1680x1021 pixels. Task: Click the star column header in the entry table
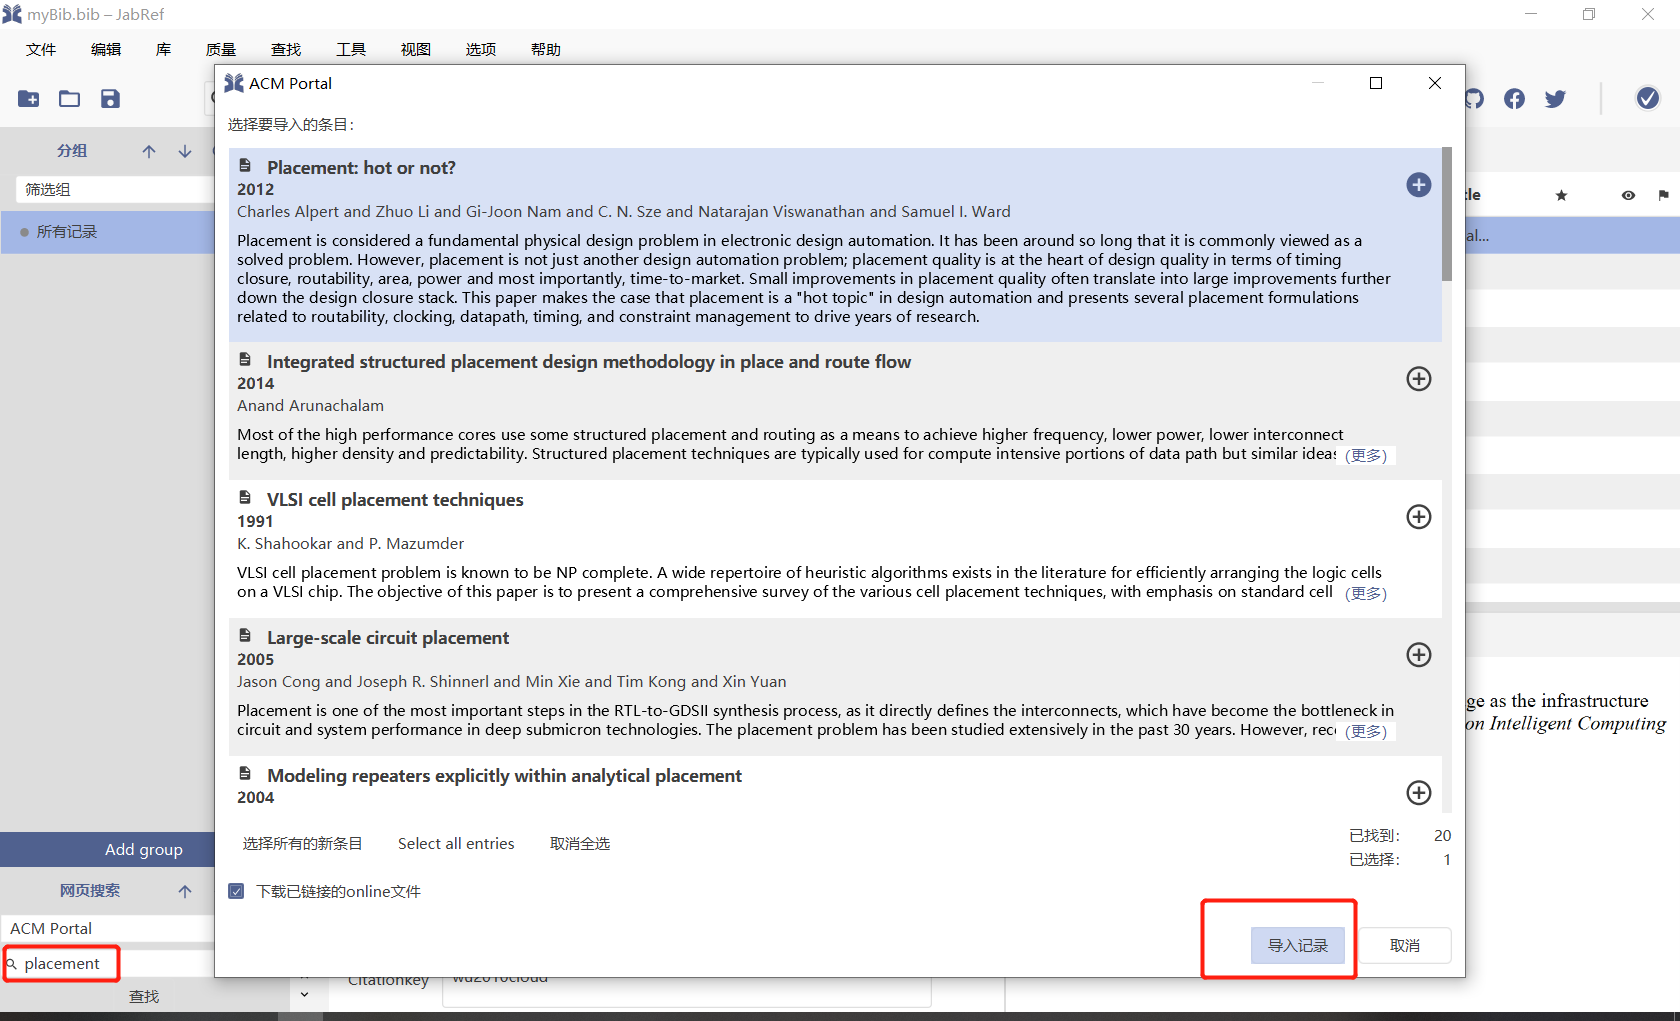[x=1561, y=195]
